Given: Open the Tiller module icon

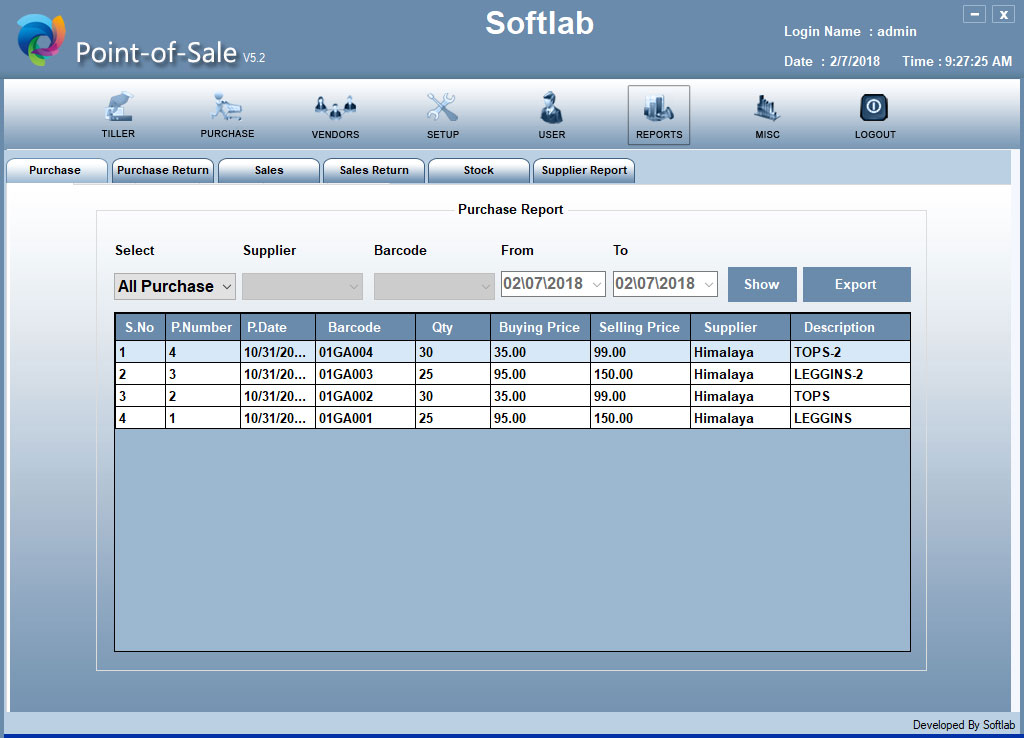Looking at the screenshot, I should point(118,108).
